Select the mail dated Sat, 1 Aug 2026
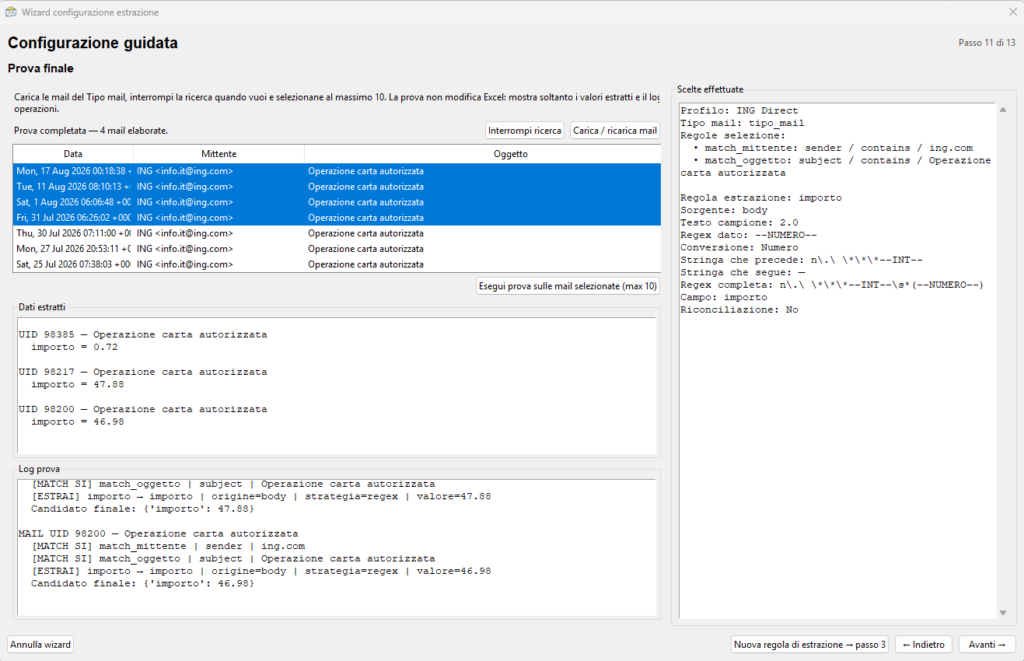The image size is (1024, 661). (336, 202)
